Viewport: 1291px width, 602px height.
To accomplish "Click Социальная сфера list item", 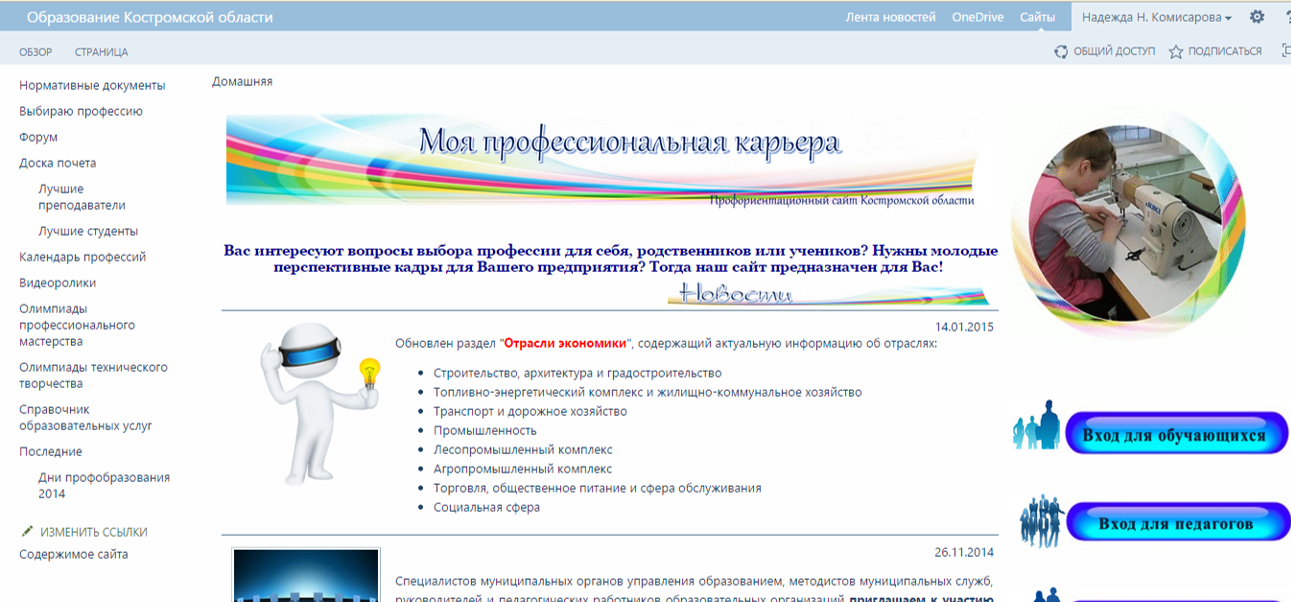I will 487,507.
